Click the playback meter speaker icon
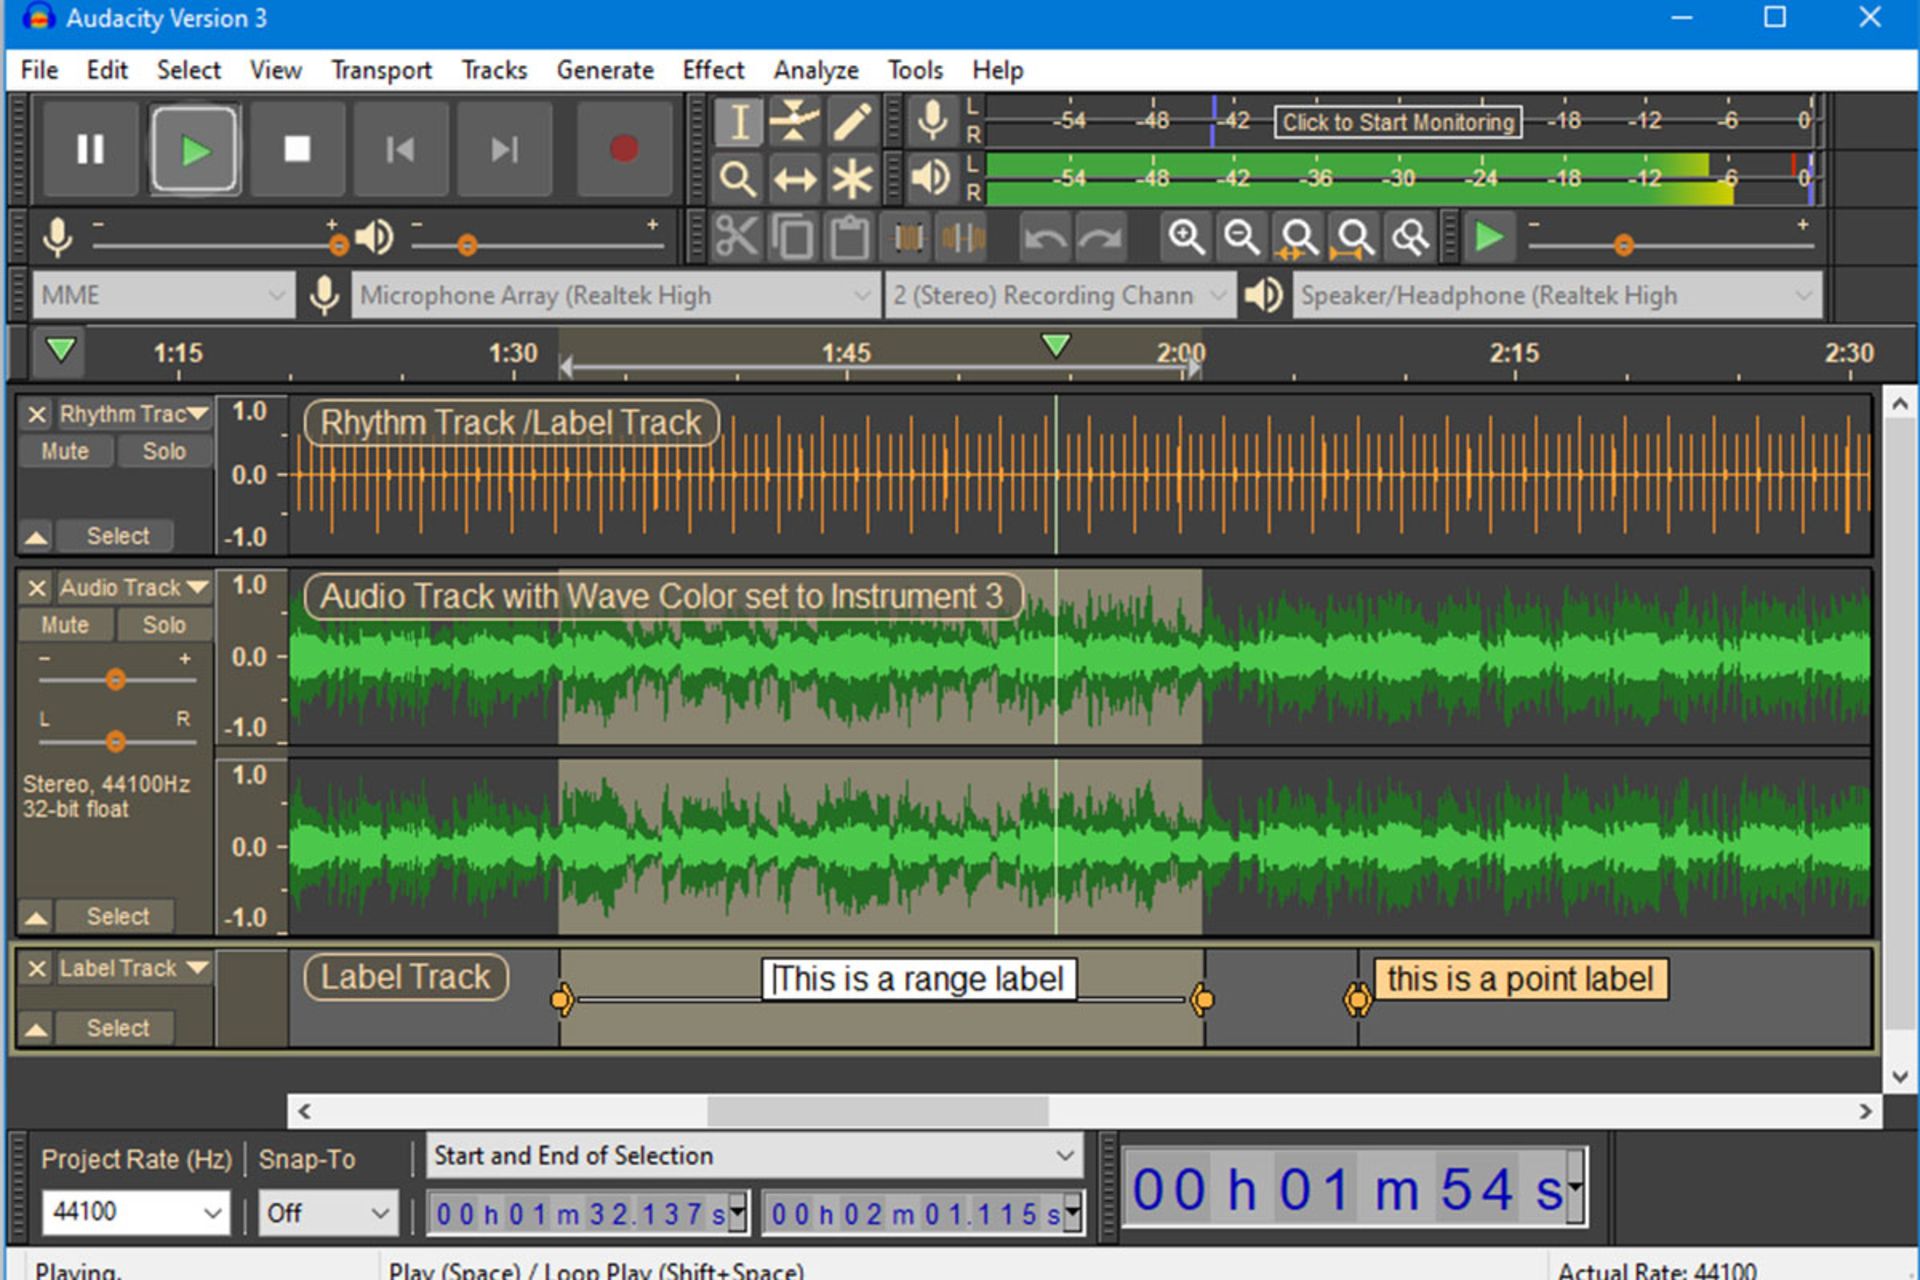This screenshot has height=1280, width=1920. coord(932,180)
